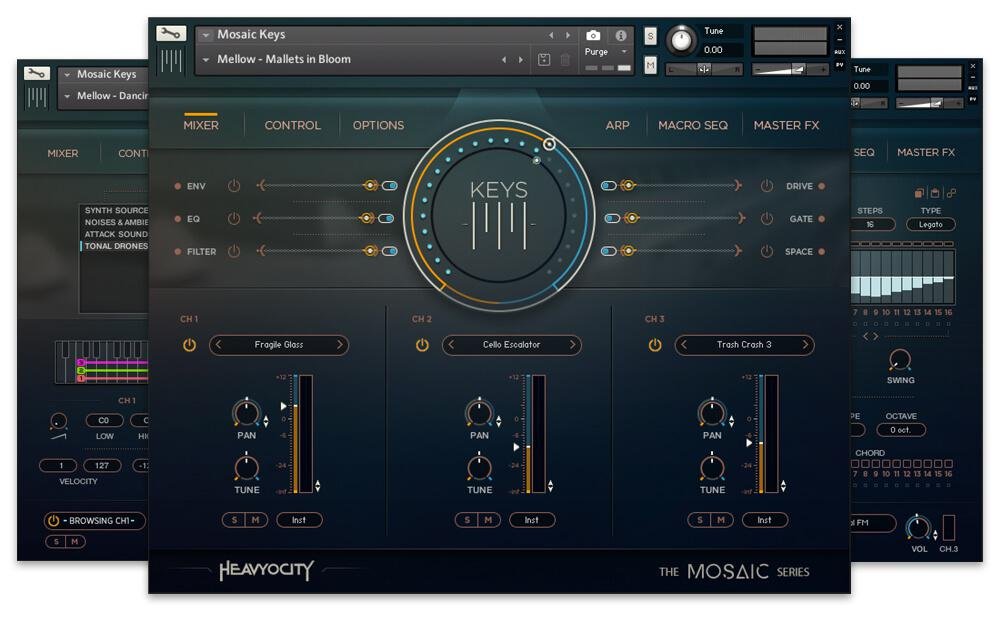Viewport: 1000px width, 620px height.
Task: Power off channel CH 2
Action: click(x=421, y=345)
